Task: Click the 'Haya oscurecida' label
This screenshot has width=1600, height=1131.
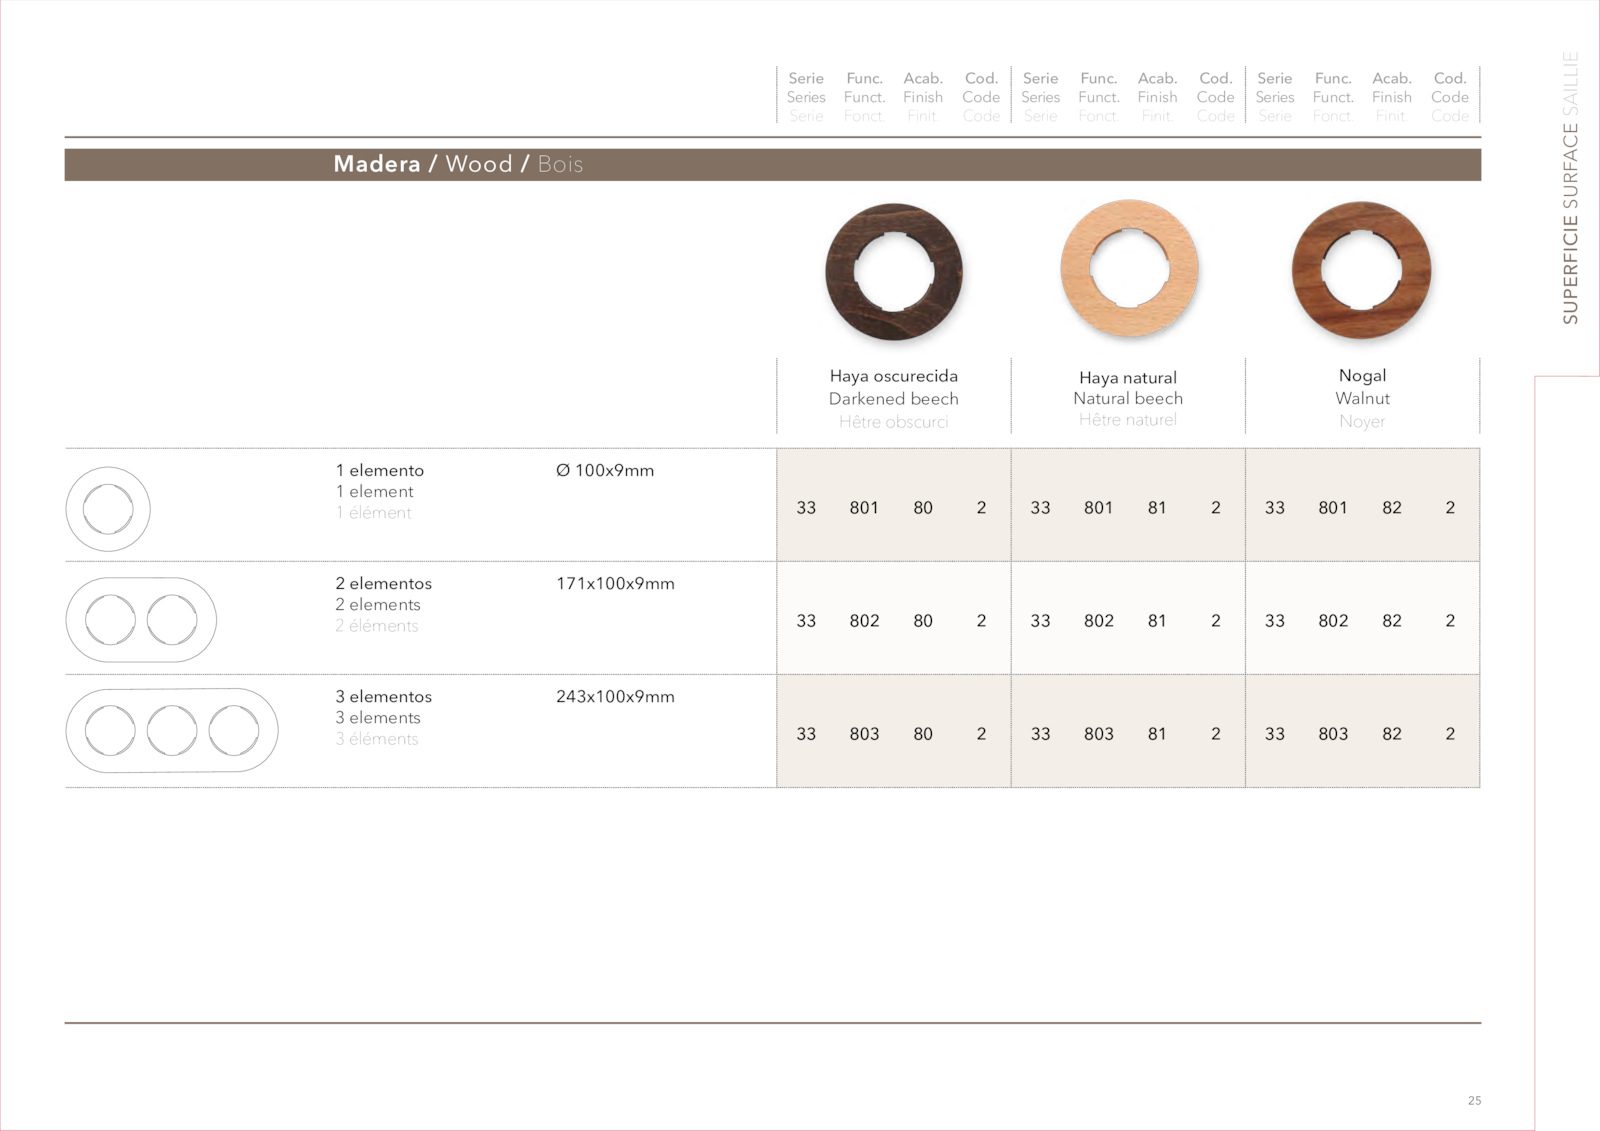Action: pyautogui.click(x=894, y=376)
